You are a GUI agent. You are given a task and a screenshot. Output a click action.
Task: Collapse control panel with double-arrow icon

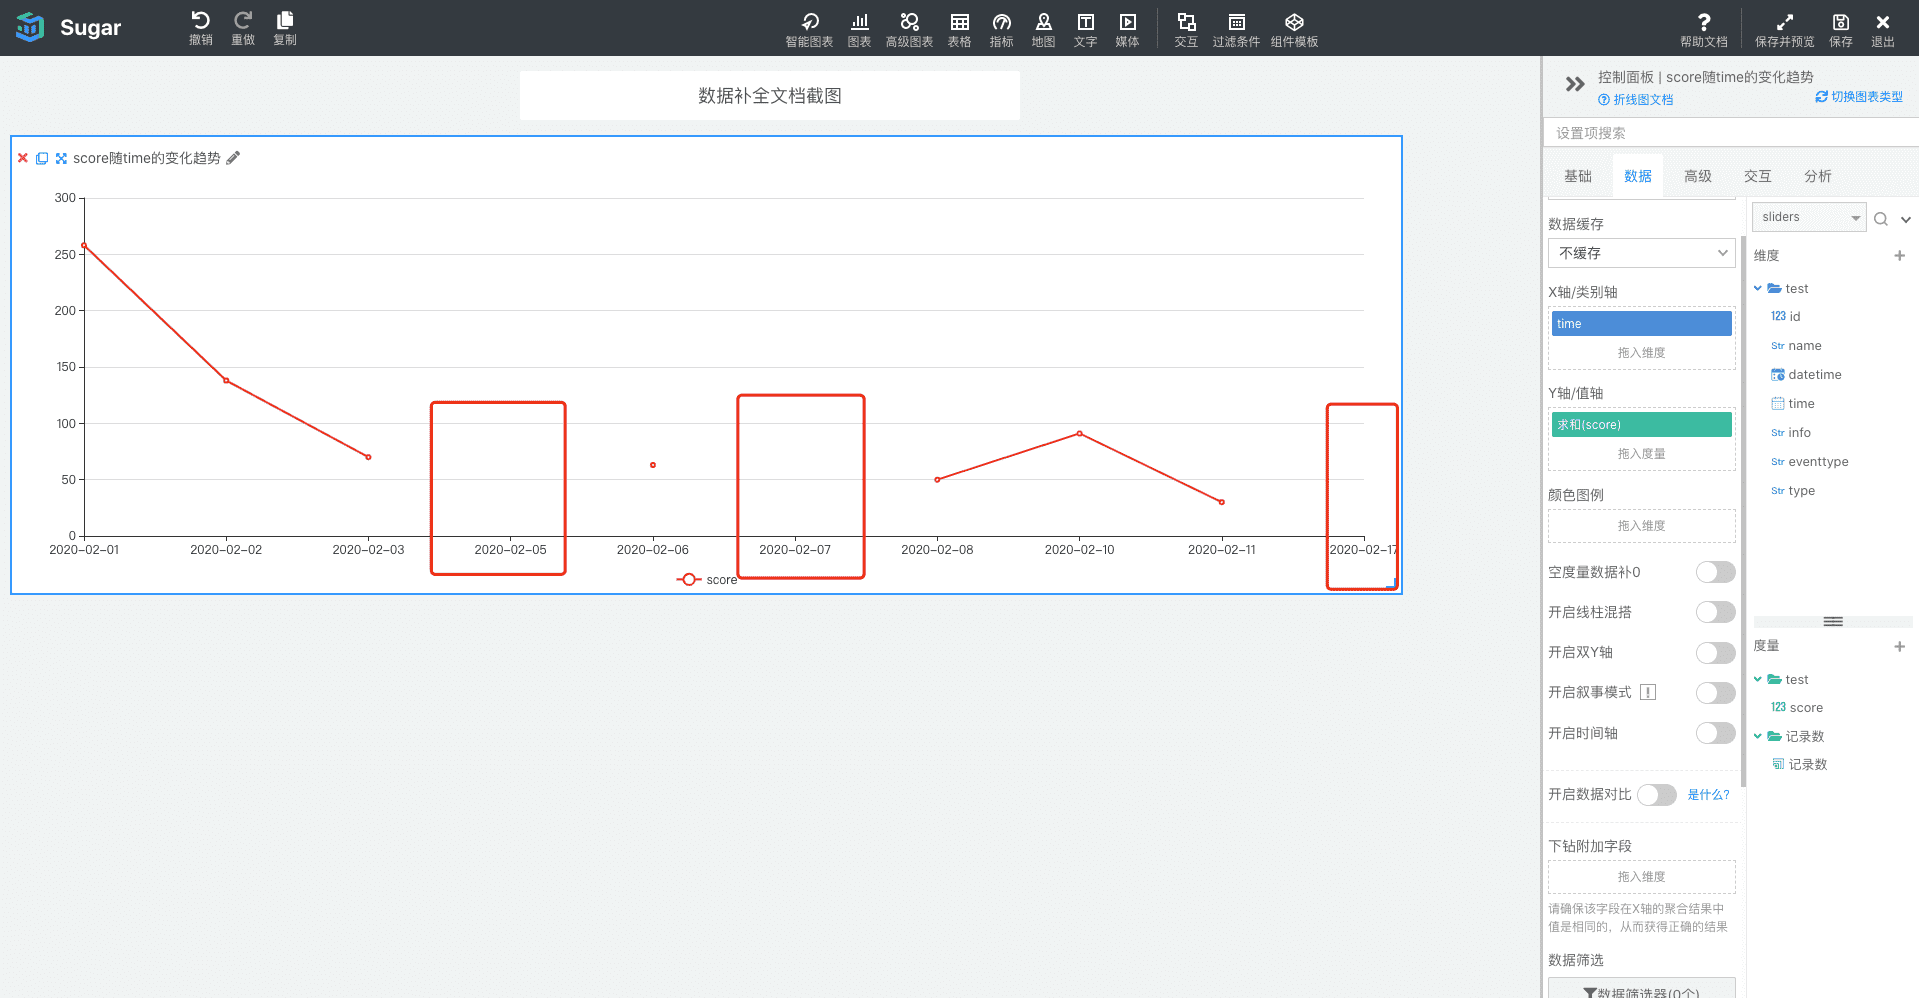[1575, 84]
